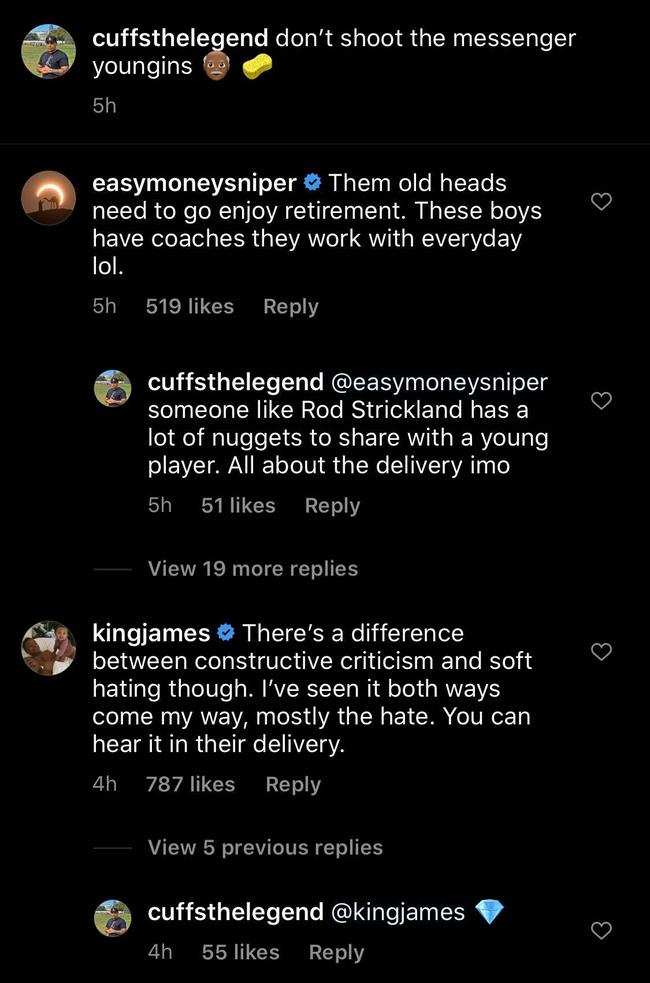Expand View 5 previous replies
The height and width of the screenshot is (983, 650).
[265, 847]
